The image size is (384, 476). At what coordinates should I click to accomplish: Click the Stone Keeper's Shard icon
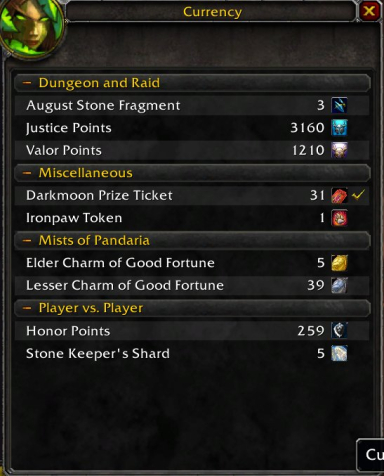tap(339, 353)
